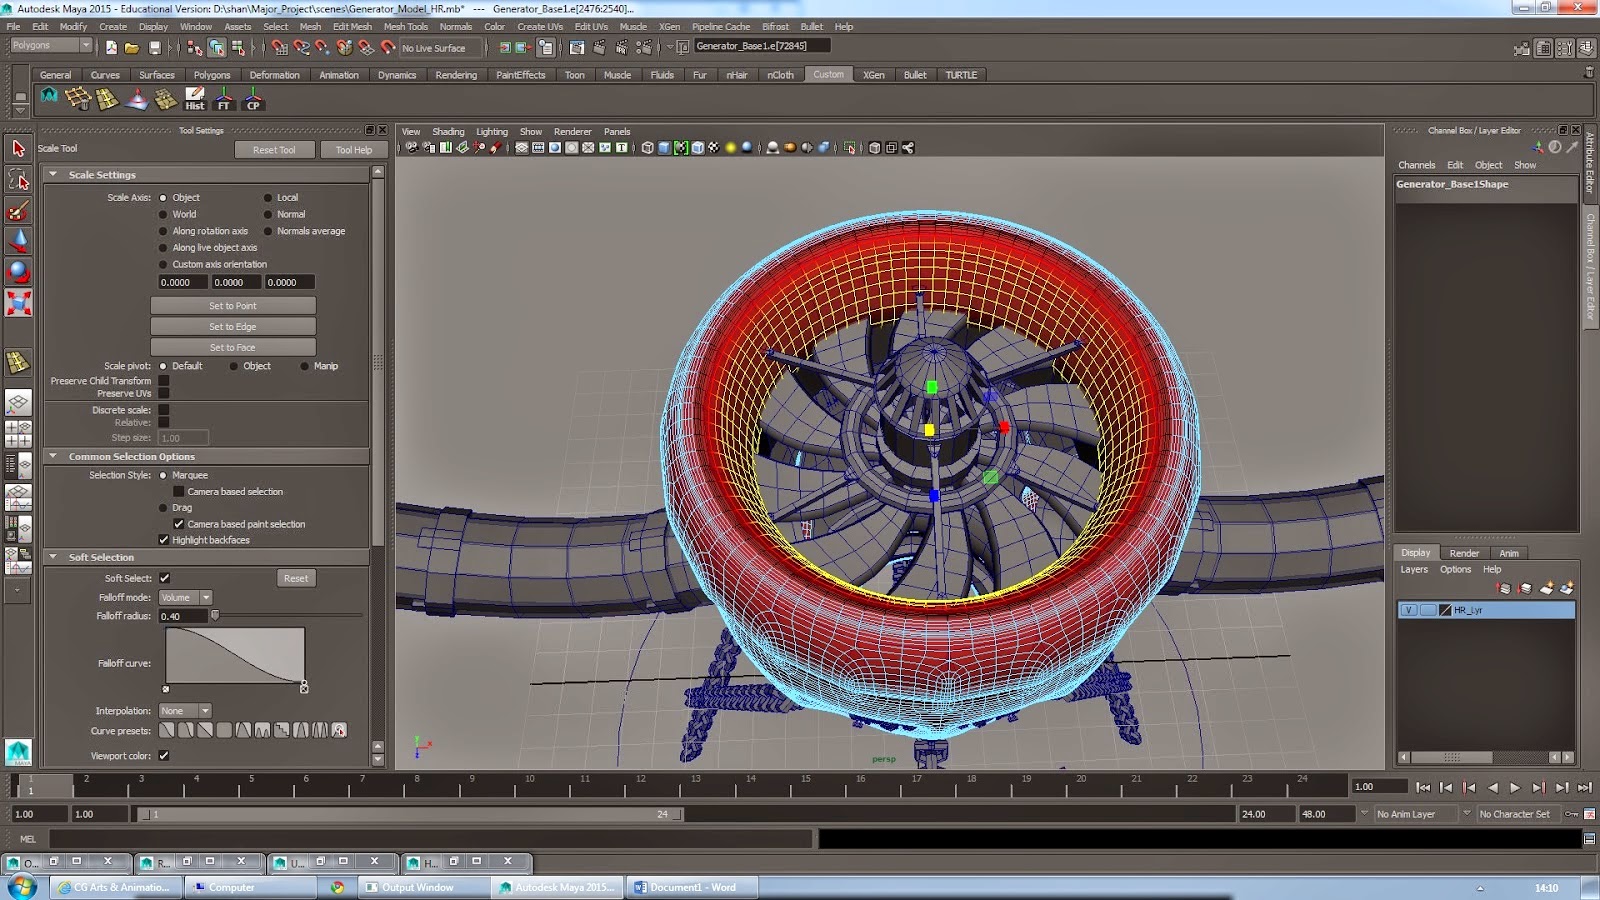Pick the Lasso select tool in the toolbox

[x=18, y=179]
